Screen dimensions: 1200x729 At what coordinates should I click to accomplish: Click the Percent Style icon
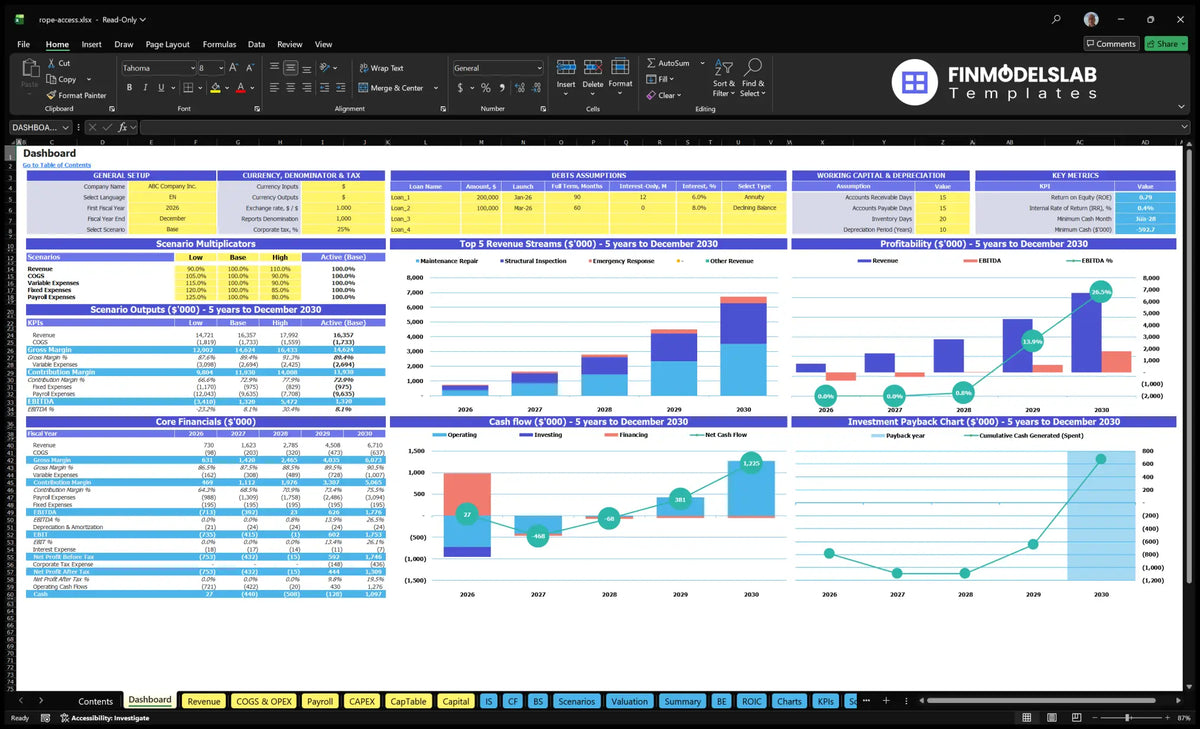(485, 88)
